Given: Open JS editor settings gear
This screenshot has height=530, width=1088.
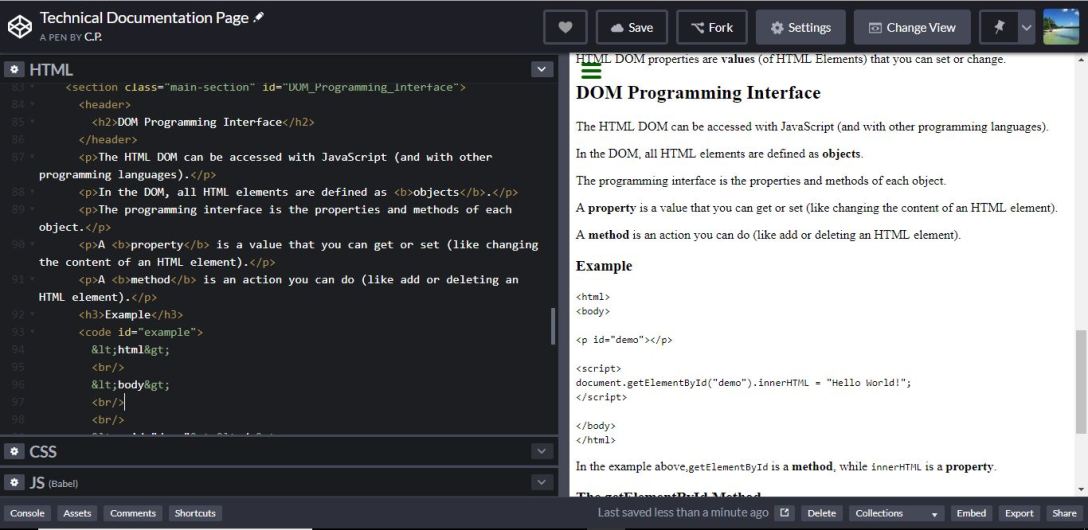Looking at the screenshot, I should [x=15, y=482].
